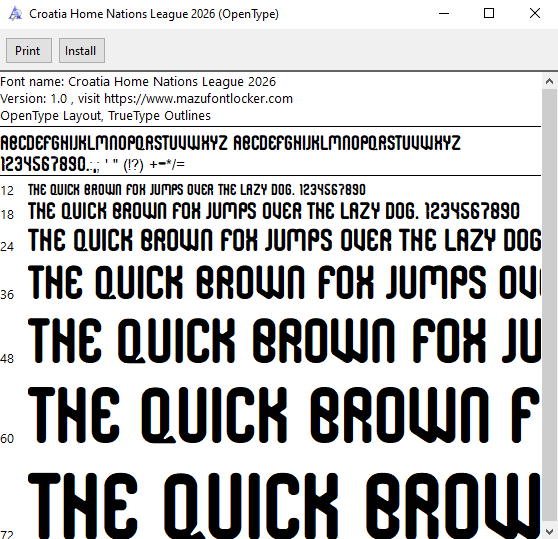Minimize the font viewer window
This screenshot has width=558, height=539.
coord(444,14)
